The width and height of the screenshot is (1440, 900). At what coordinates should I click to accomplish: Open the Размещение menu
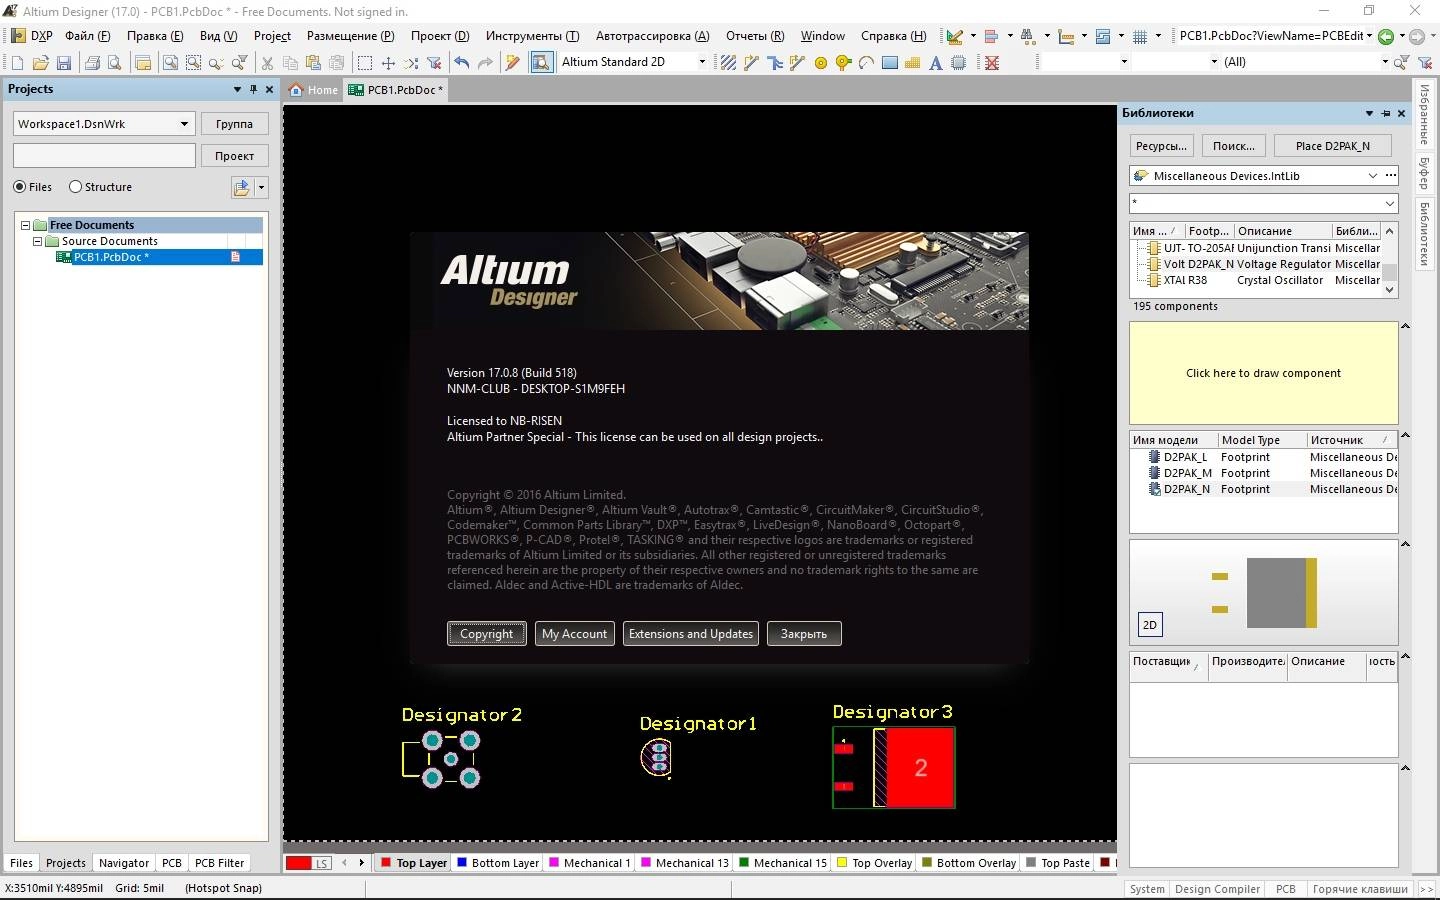(351, 36)
